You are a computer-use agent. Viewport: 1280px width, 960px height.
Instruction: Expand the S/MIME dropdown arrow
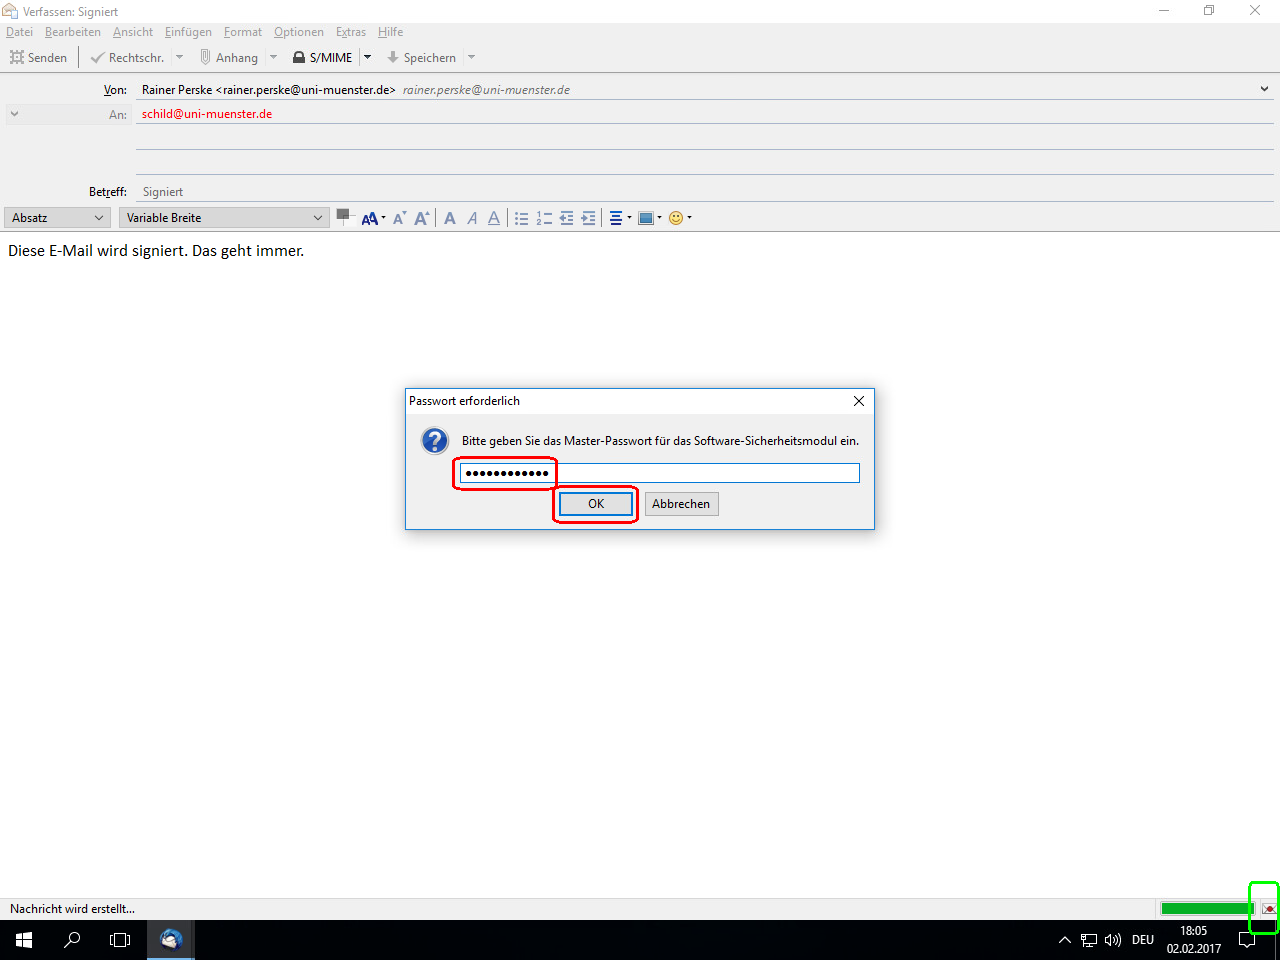pos(367,57)
